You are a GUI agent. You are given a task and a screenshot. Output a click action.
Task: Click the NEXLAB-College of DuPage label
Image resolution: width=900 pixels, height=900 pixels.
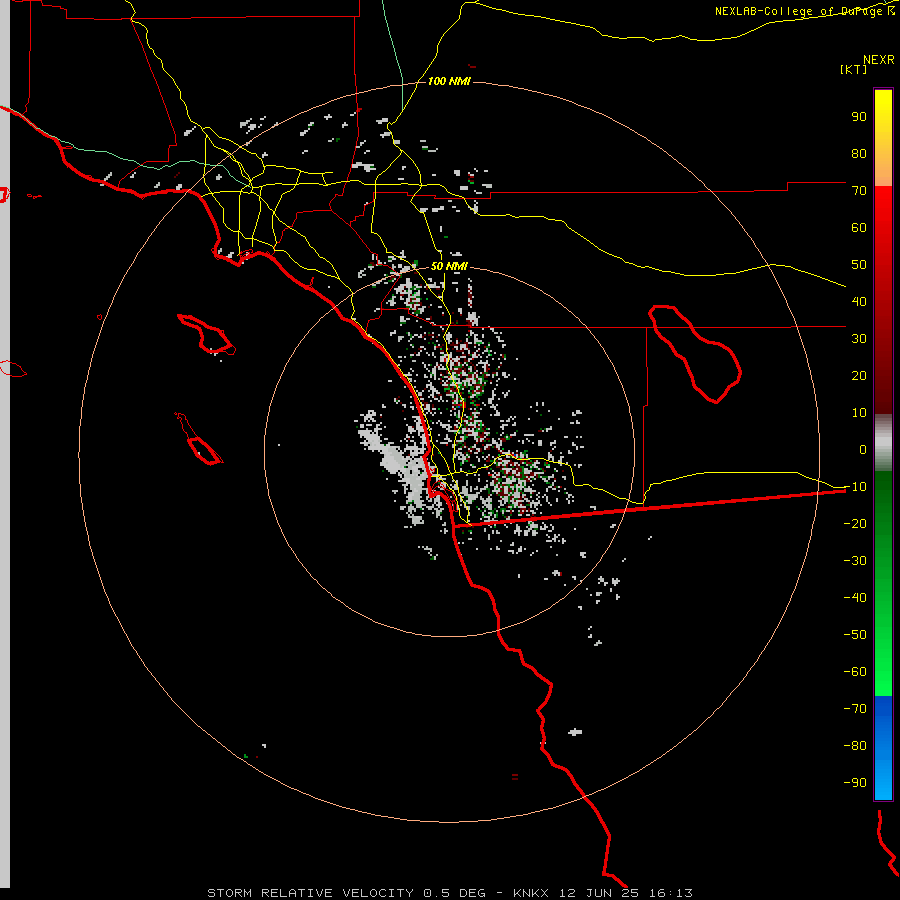click(801, 11)
